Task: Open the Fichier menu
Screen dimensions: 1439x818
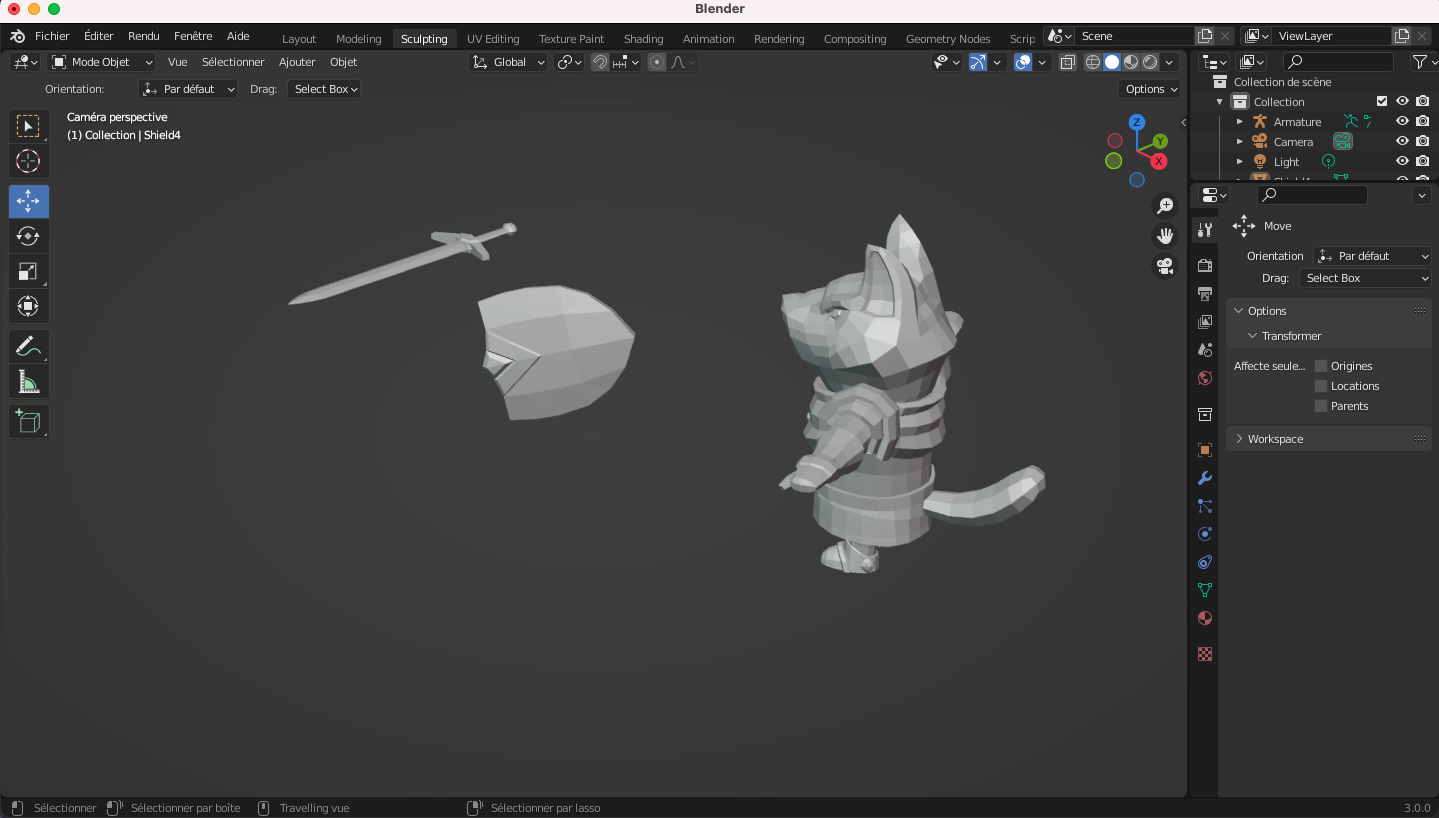Action: [52, 36]
